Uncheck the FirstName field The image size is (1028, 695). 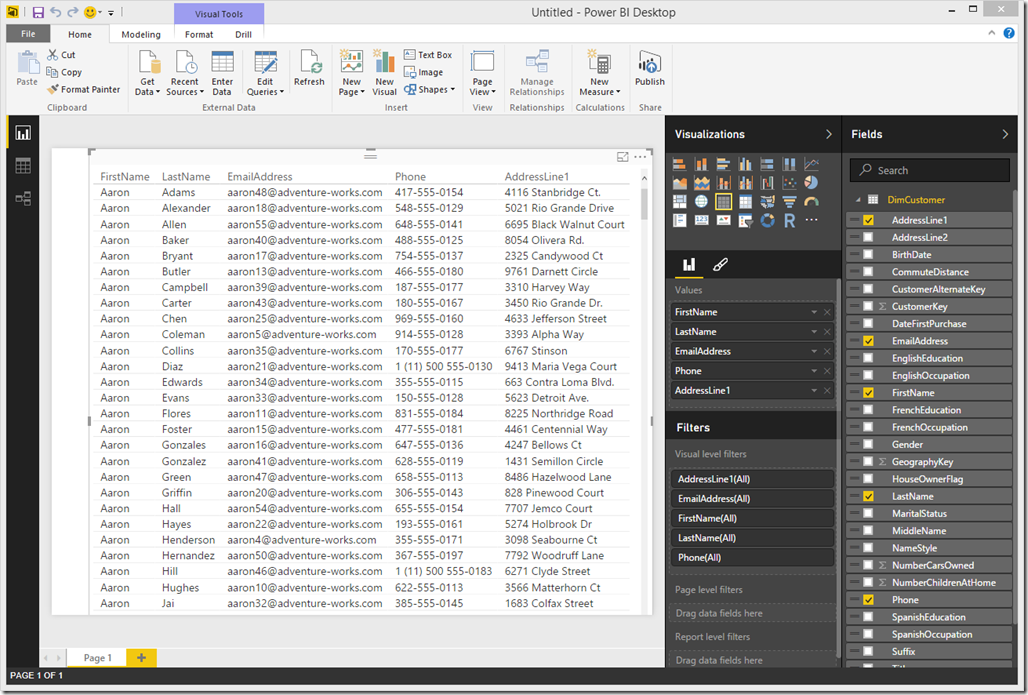(x=868, y=393)
